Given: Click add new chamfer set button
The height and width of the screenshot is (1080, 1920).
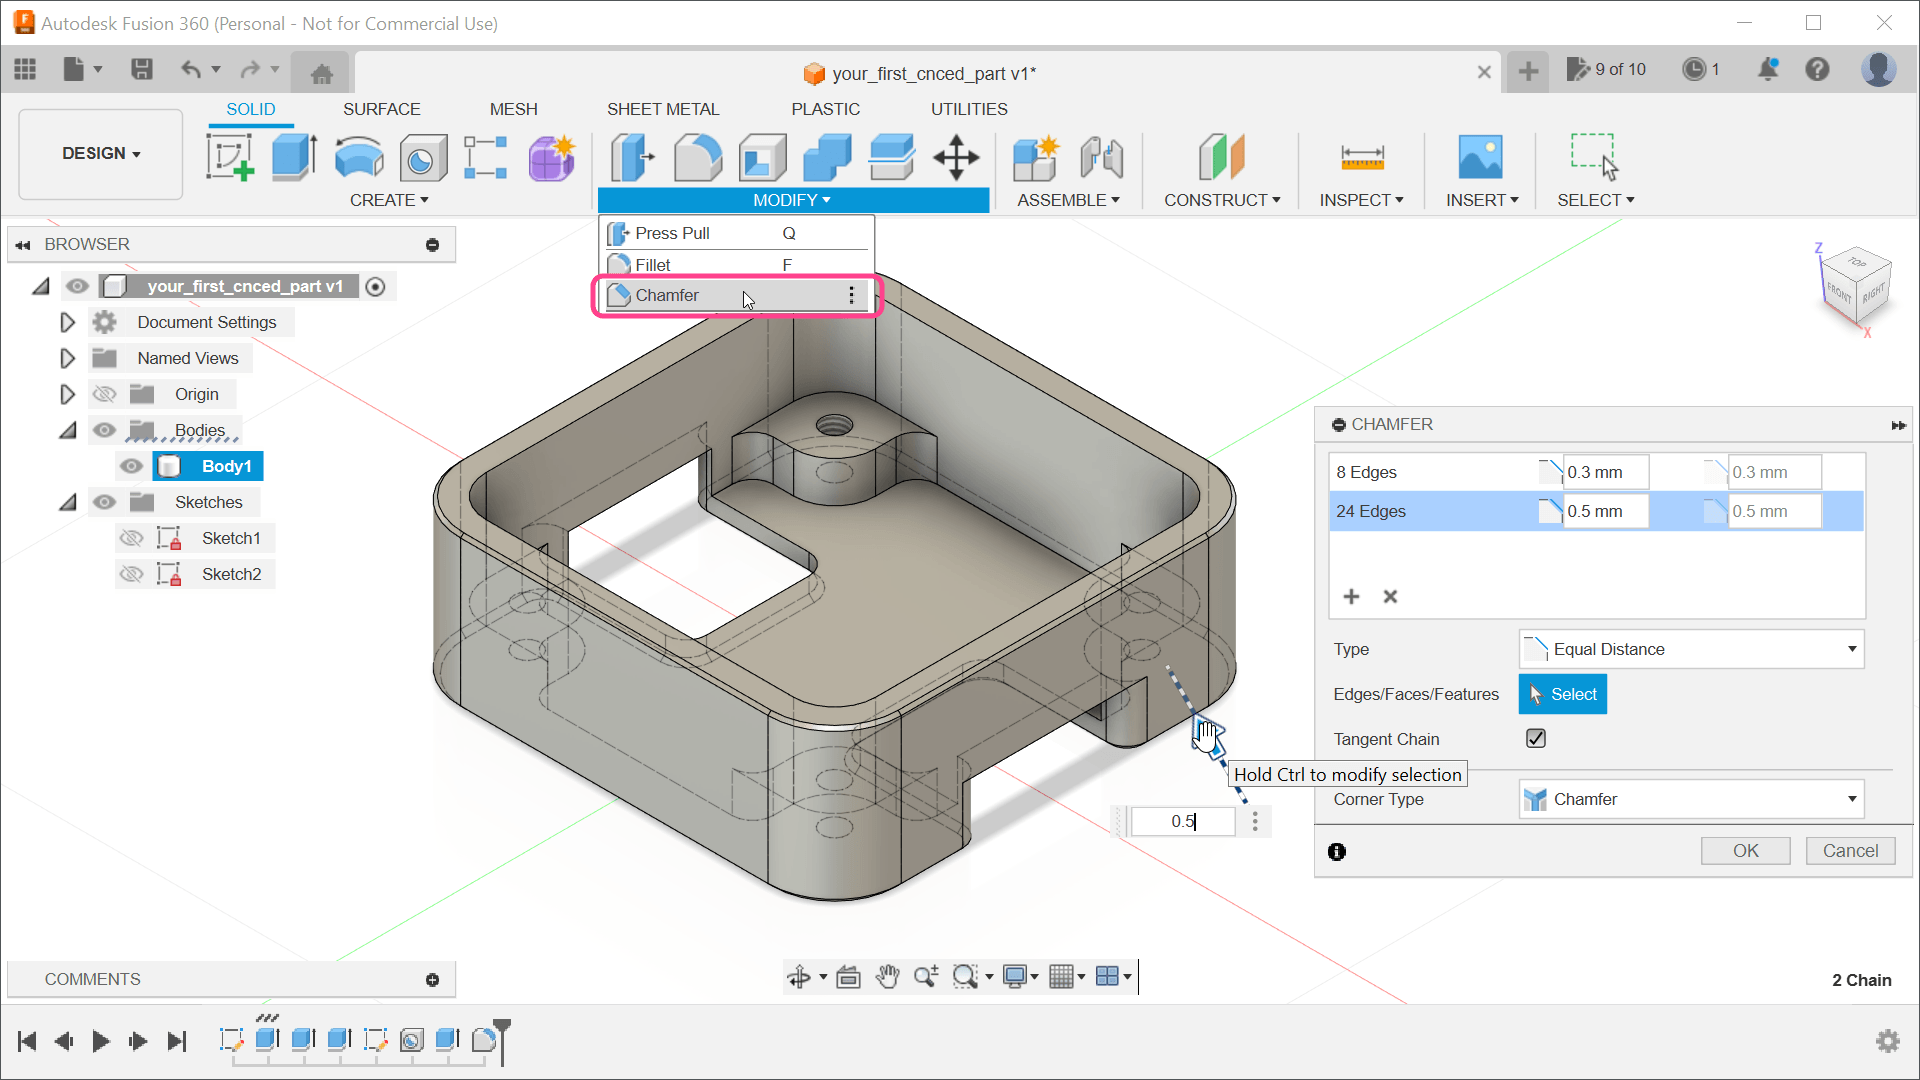Looking at the screenshot, I should 1350,596.
